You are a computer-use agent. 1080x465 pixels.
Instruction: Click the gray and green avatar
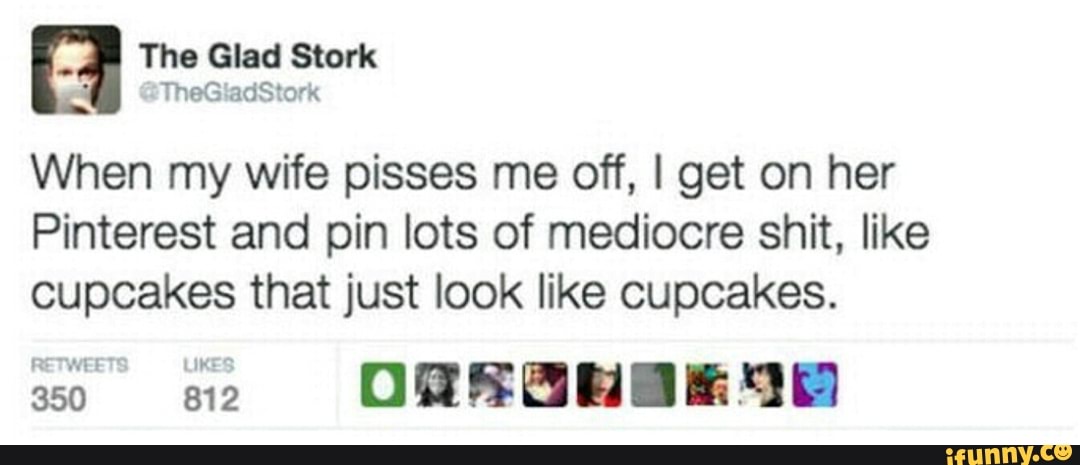pyautogui.click(x=653, y=384)
